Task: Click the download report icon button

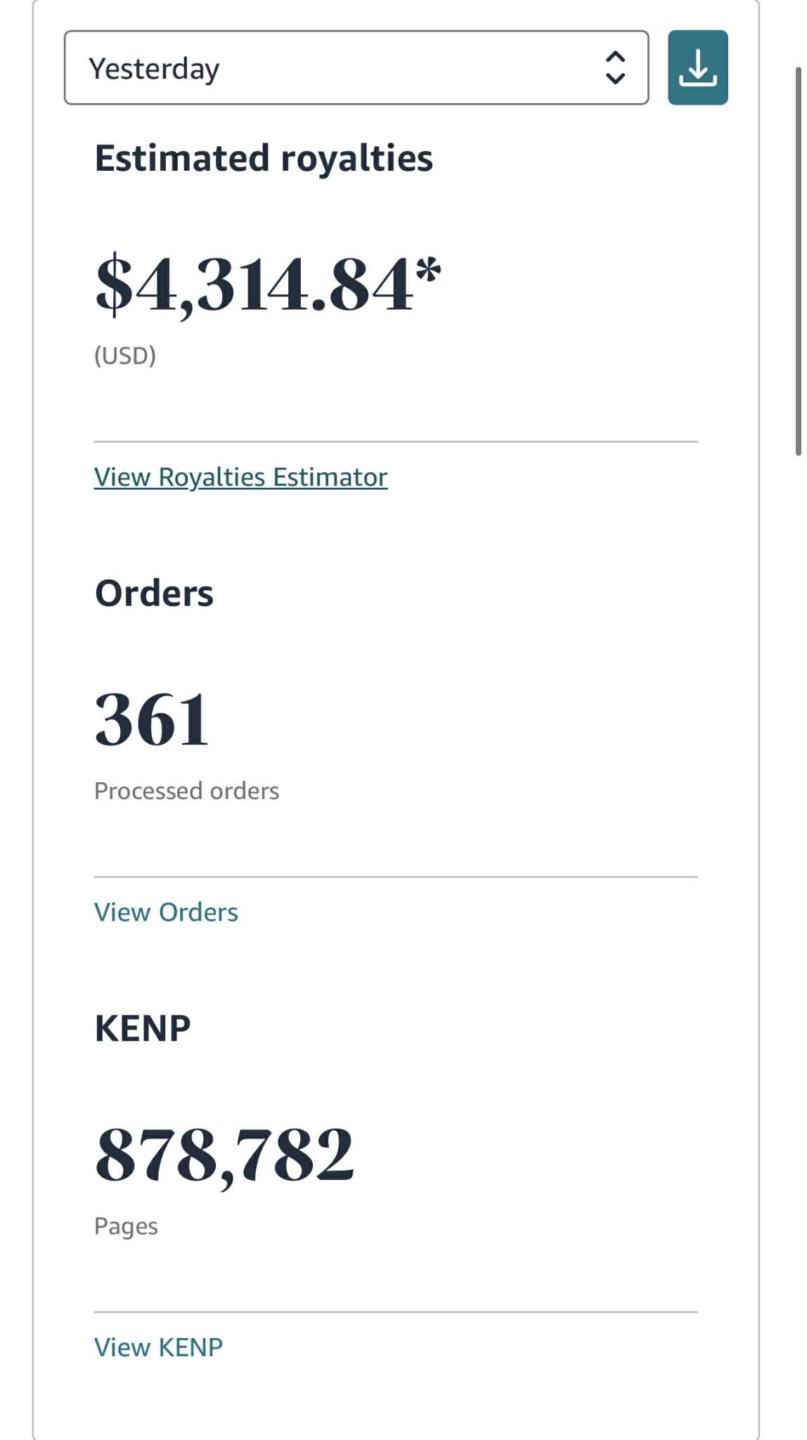Action: pyautogui.click(x=697, y=68)
